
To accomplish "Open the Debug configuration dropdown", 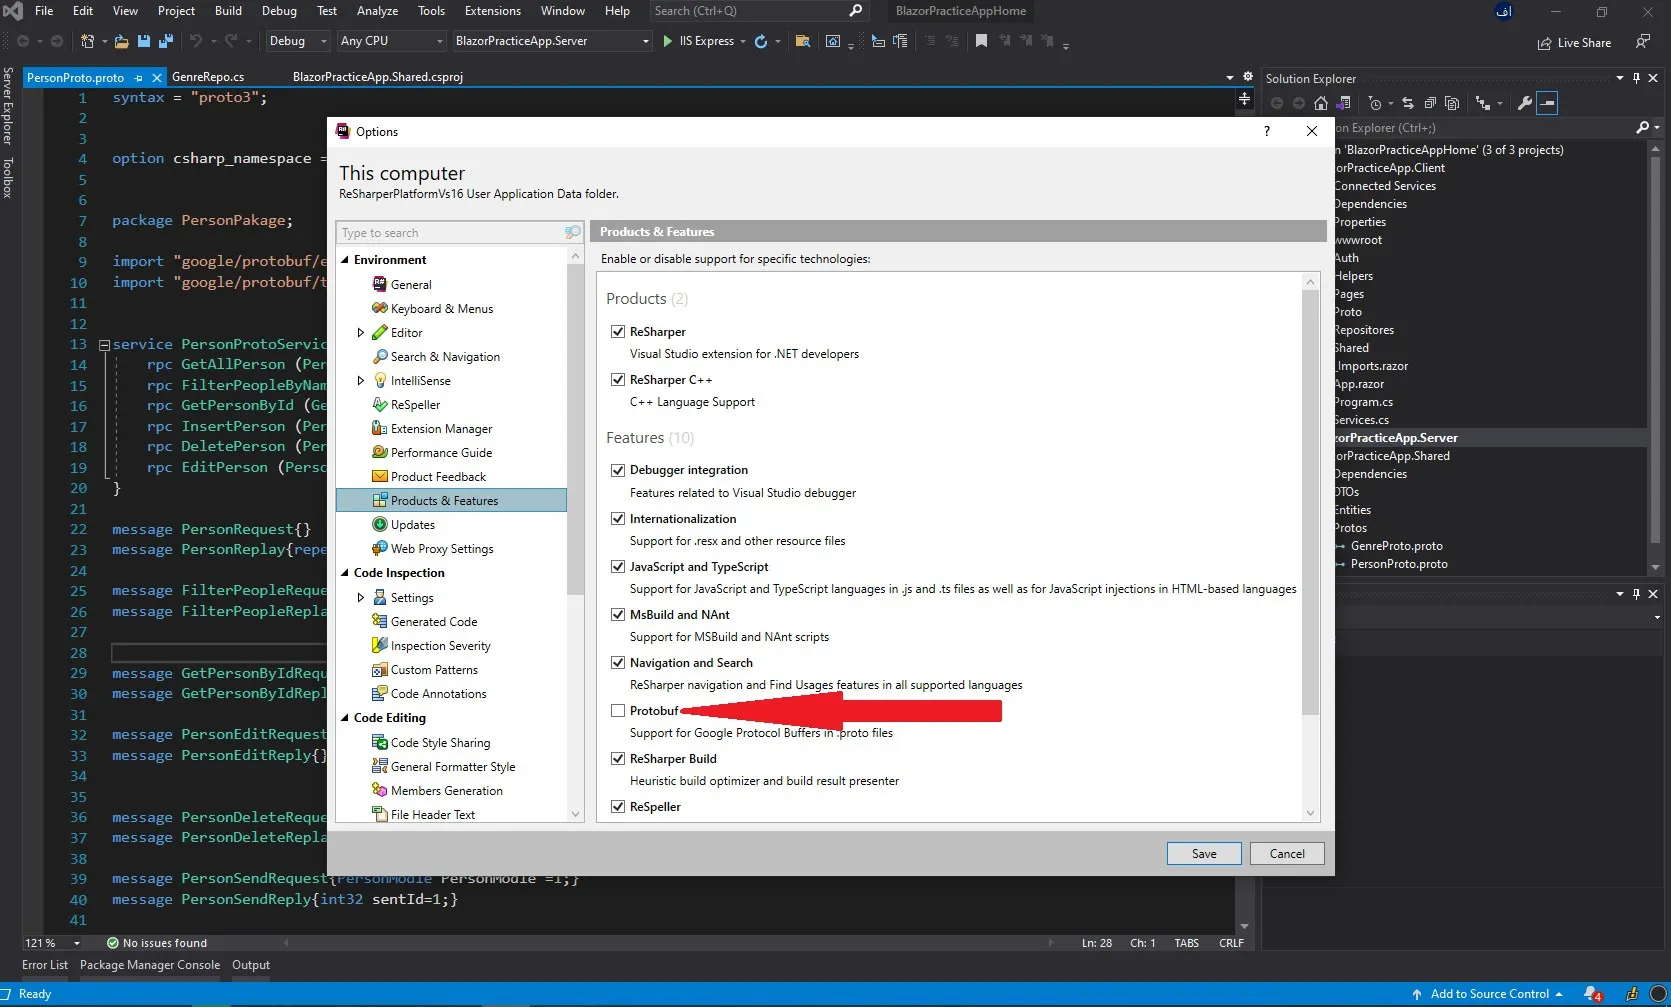I will [297, 41].
